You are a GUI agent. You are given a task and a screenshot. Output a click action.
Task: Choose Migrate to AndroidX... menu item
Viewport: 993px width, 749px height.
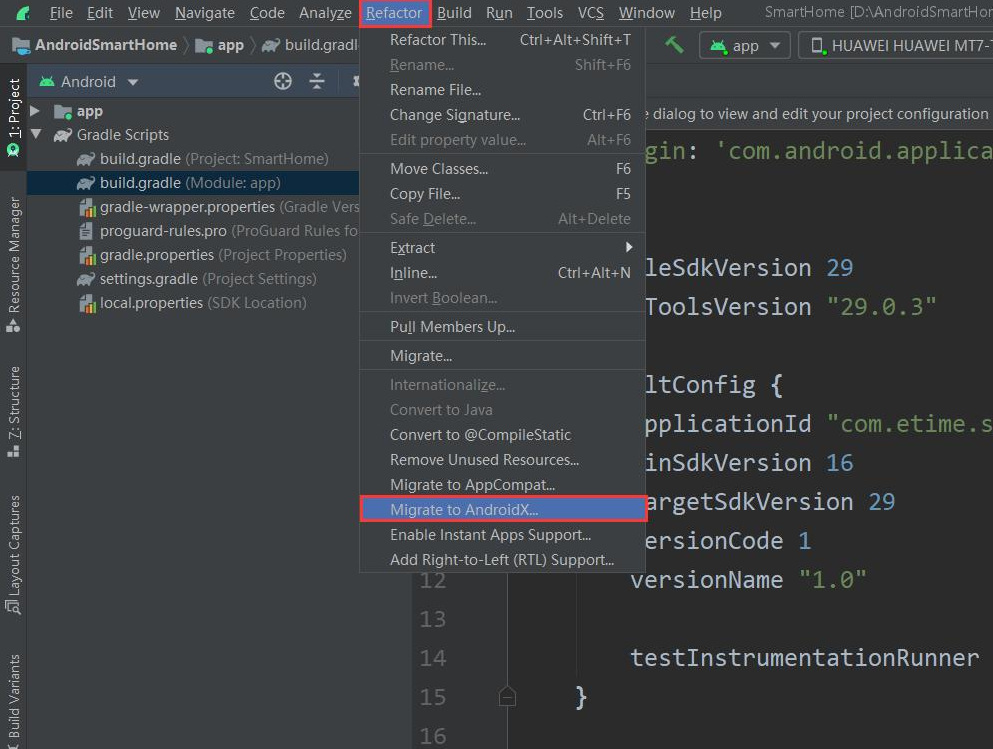(x=503, y=509)
